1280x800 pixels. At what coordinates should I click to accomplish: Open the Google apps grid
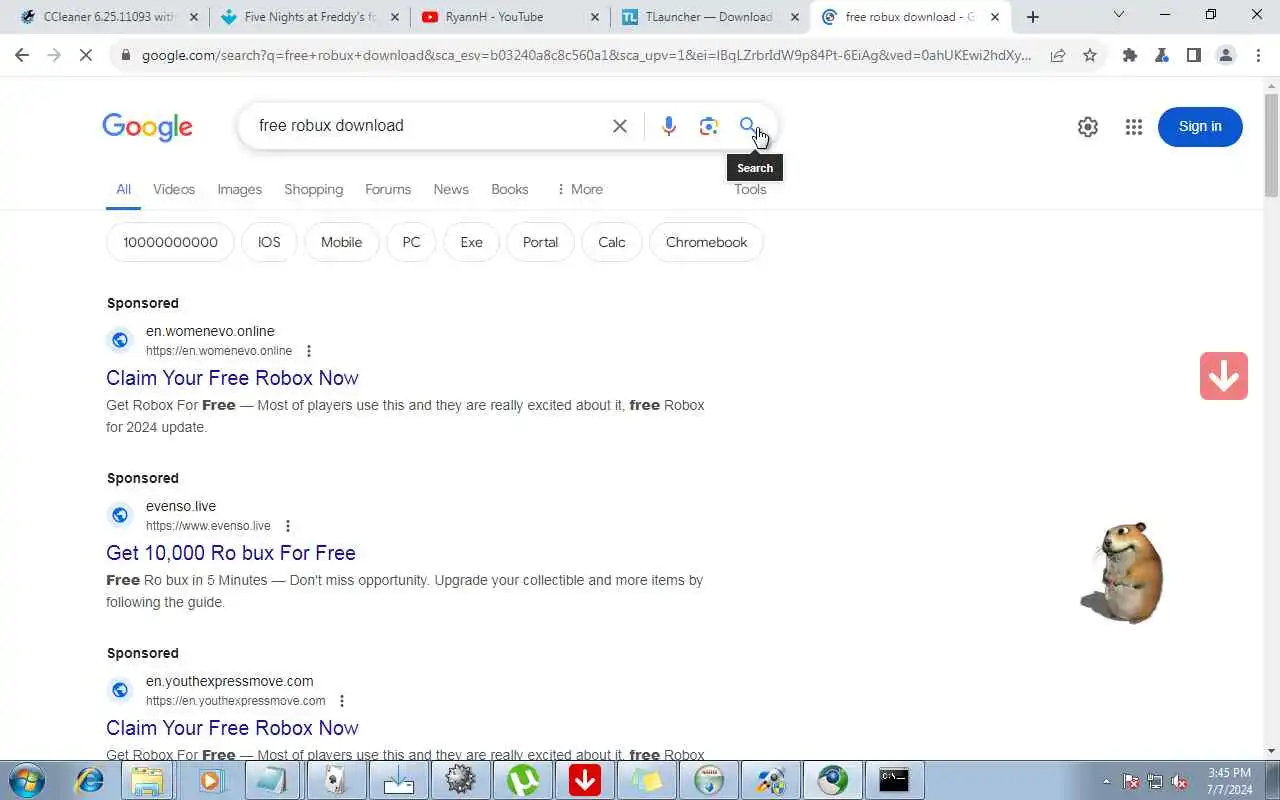(x=1133, y=127)
